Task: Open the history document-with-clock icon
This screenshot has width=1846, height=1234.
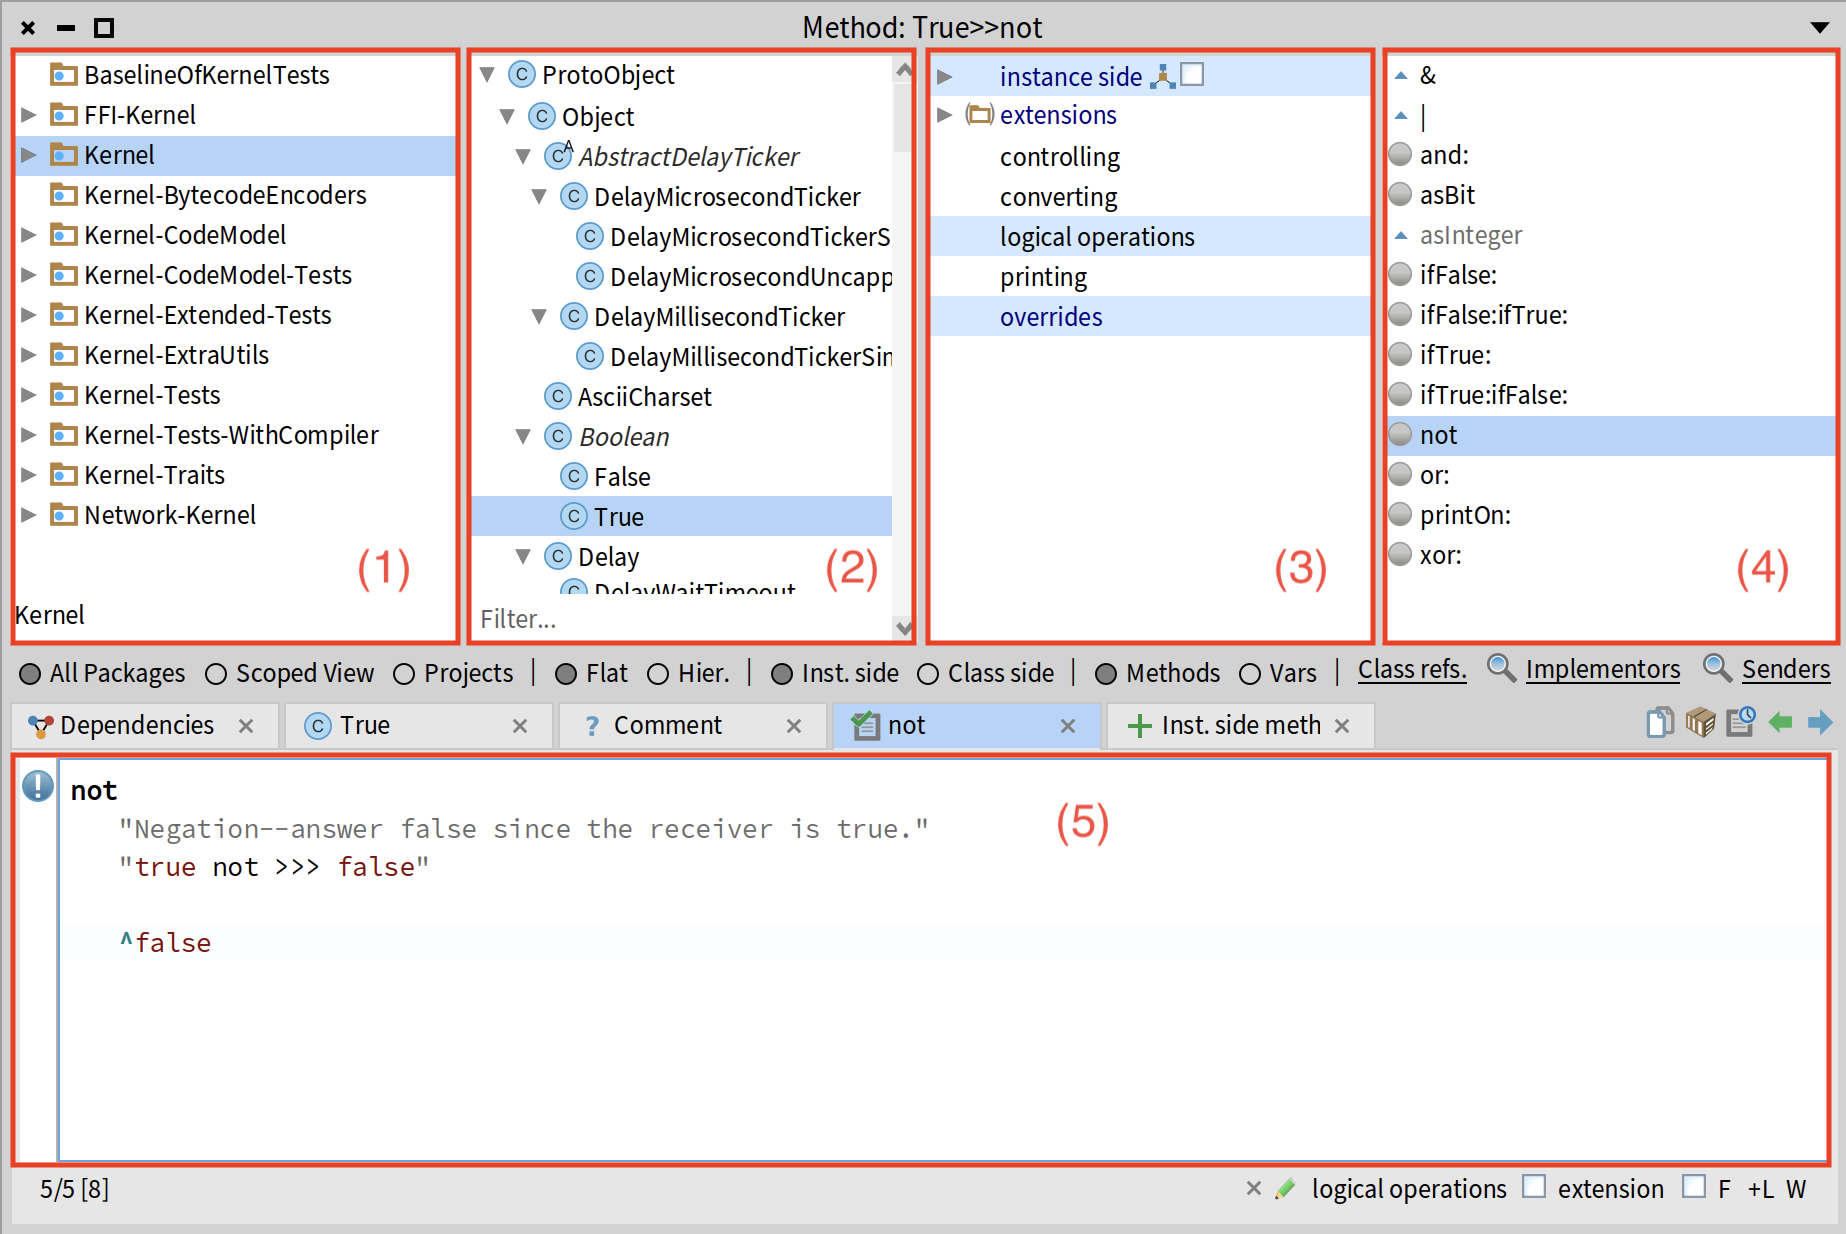Action: (x=1741, y=722)
